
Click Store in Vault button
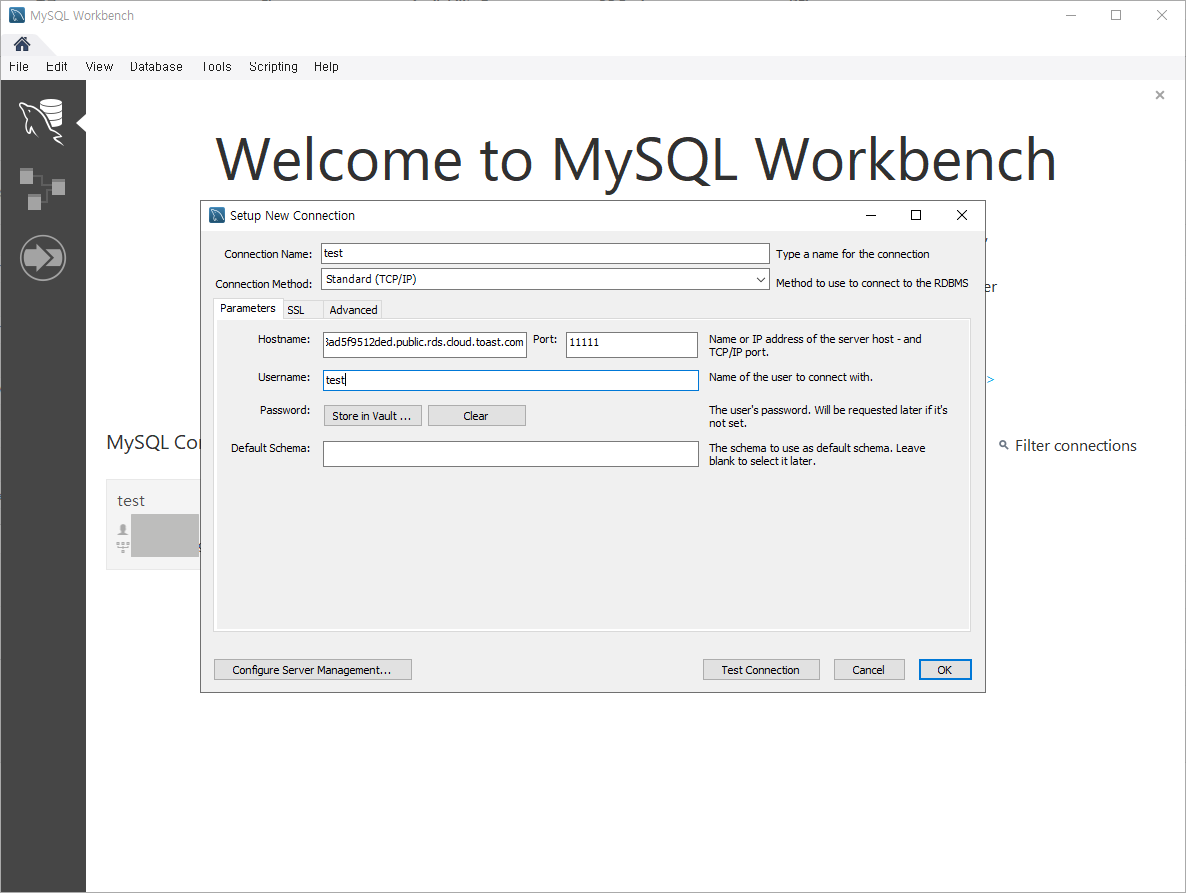pos(372,416)
